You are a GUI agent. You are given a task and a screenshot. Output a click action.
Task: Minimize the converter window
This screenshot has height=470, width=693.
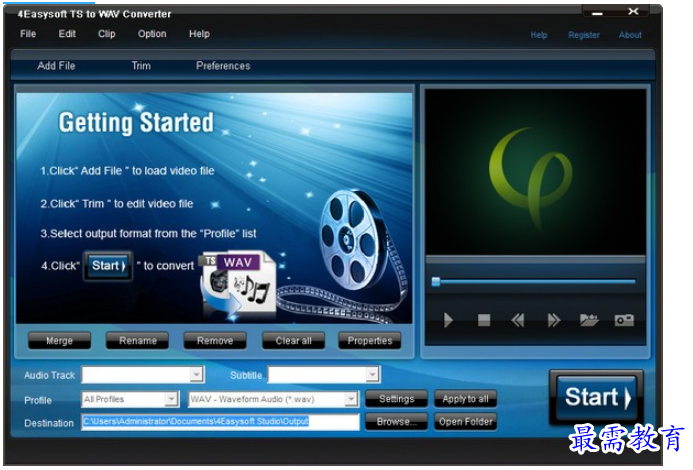tap(598, 13)
